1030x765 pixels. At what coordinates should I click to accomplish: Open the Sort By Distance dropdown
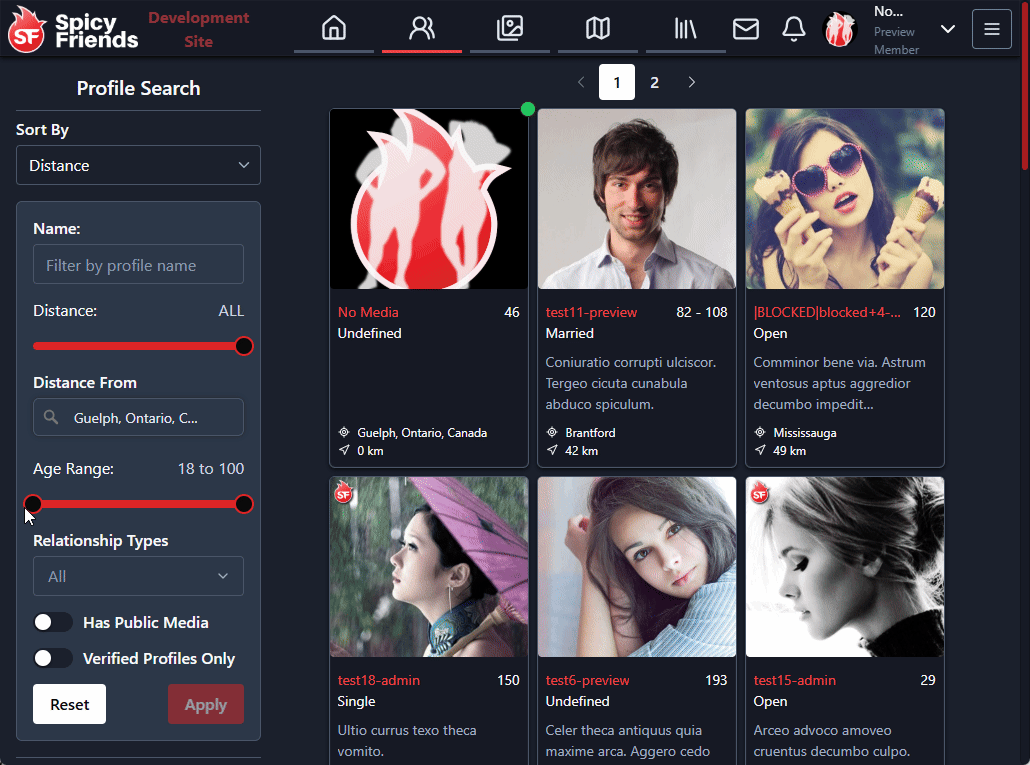pos(138,165)
